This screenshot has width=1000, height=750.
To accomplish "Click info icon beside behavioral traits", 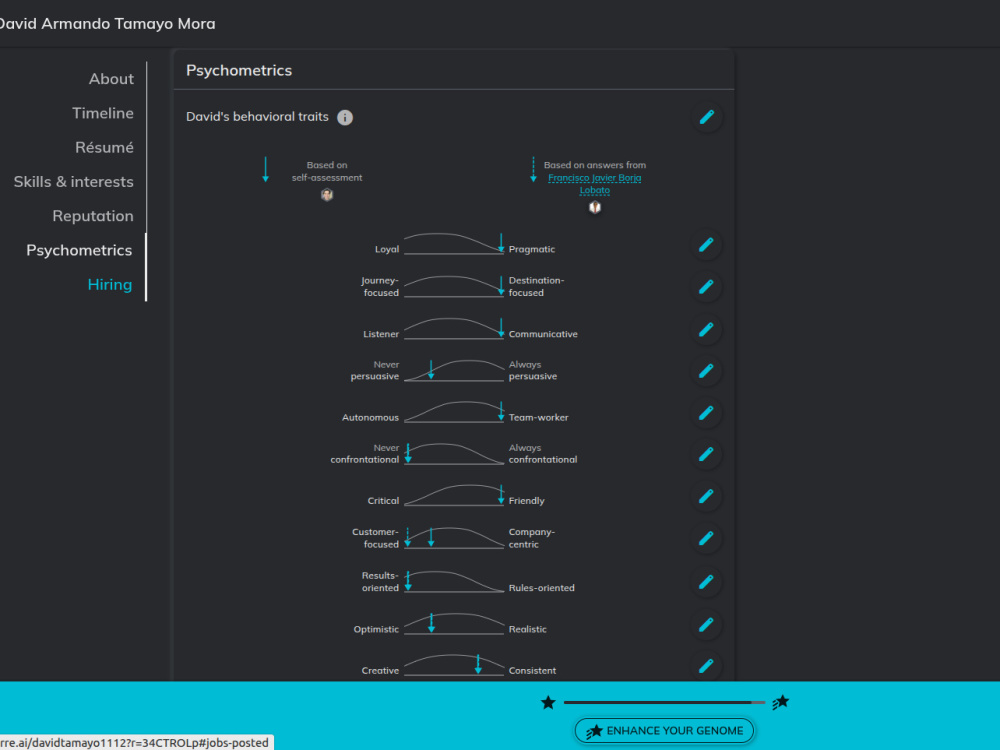I will [x=345, y=117].
